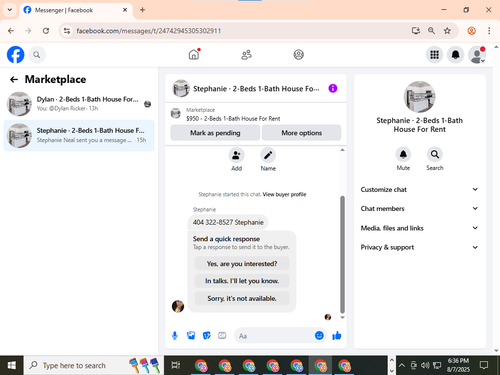Click Stephanie's message 404 322-8527 Stephanie
This screenshot has width=500, height=375.
[x=228, y=222]
